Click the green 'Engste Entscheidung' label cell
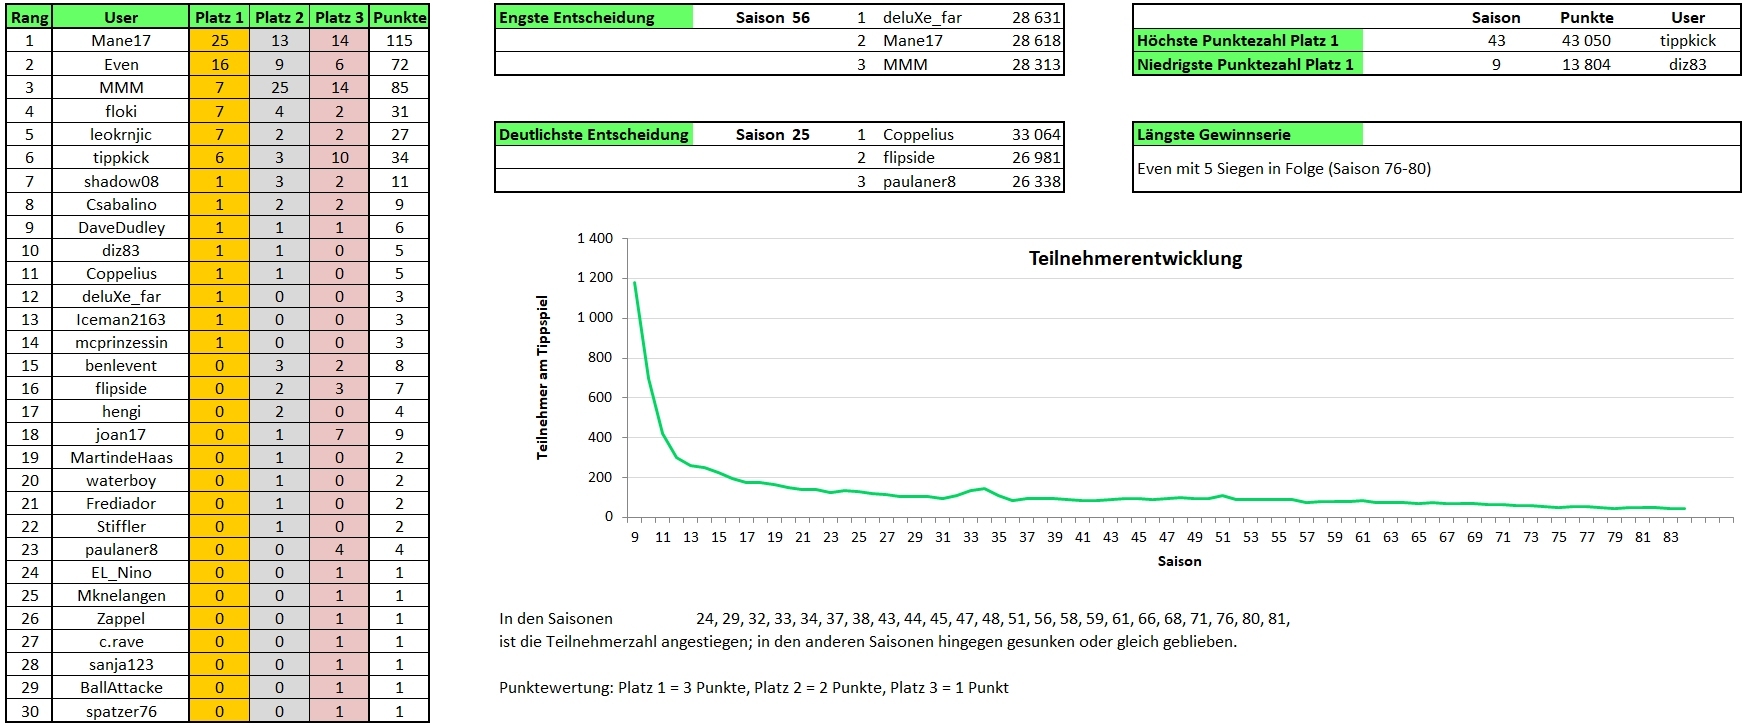 click(x=593, y=17)
